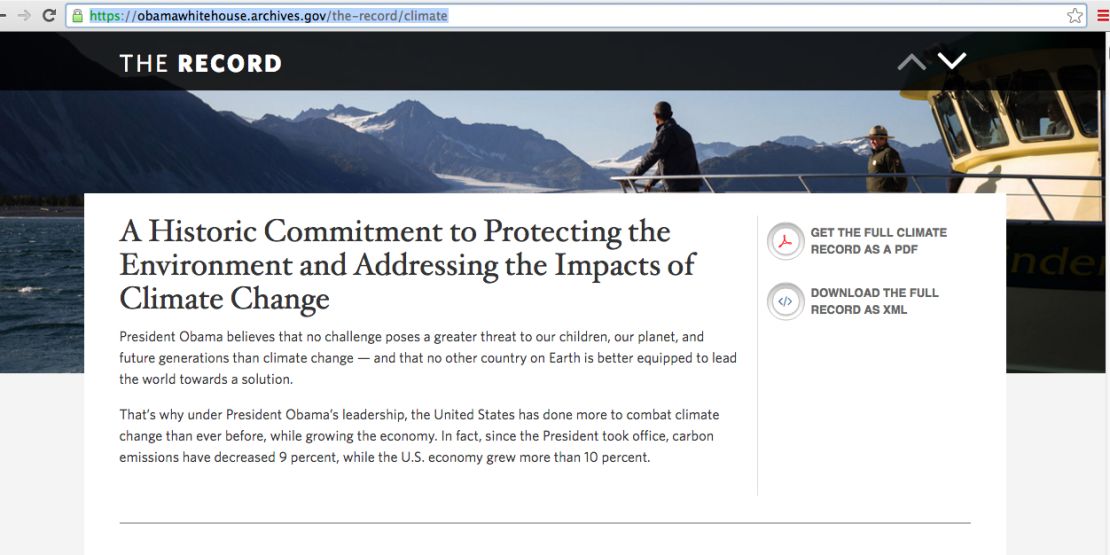
Task: Click the vertical scrollbar at right edge
Action: [x=1106, y=294]
